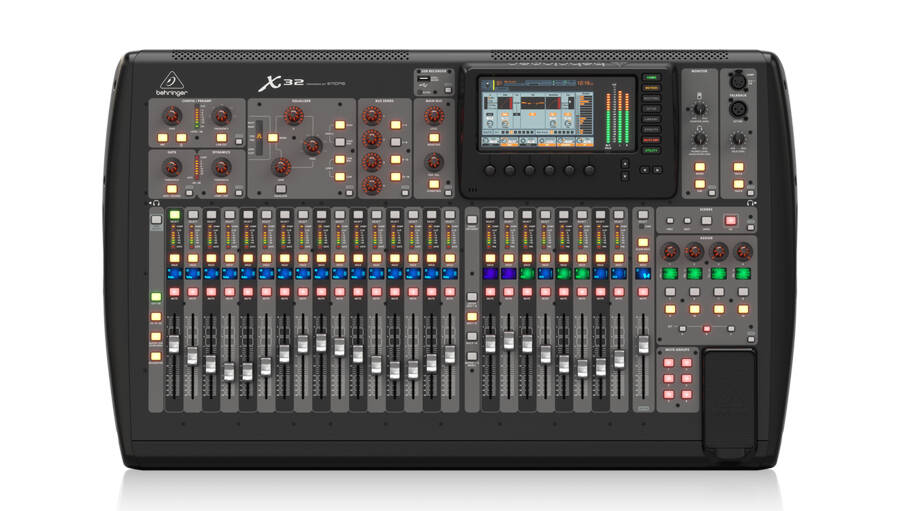Open the SETUP screen button

point(651,109)
